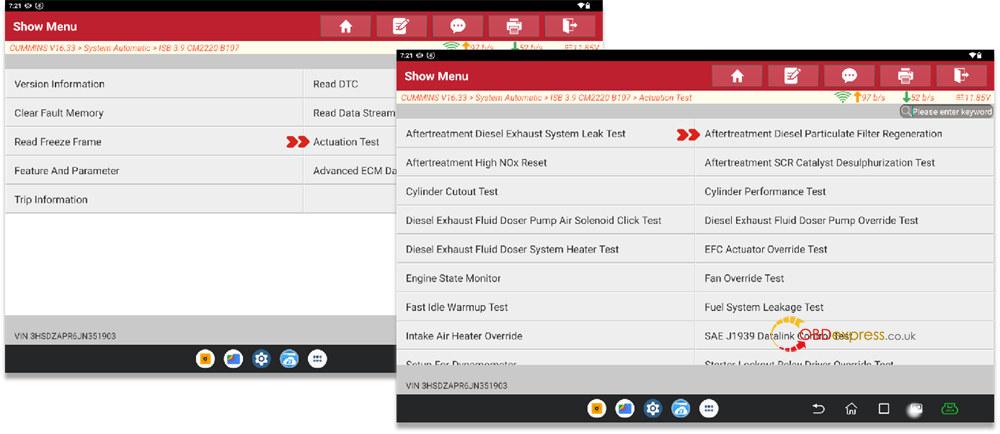Open Cylinder Cutout Test
This screenshot has height=434, width=1000.
tap(545, 191)
